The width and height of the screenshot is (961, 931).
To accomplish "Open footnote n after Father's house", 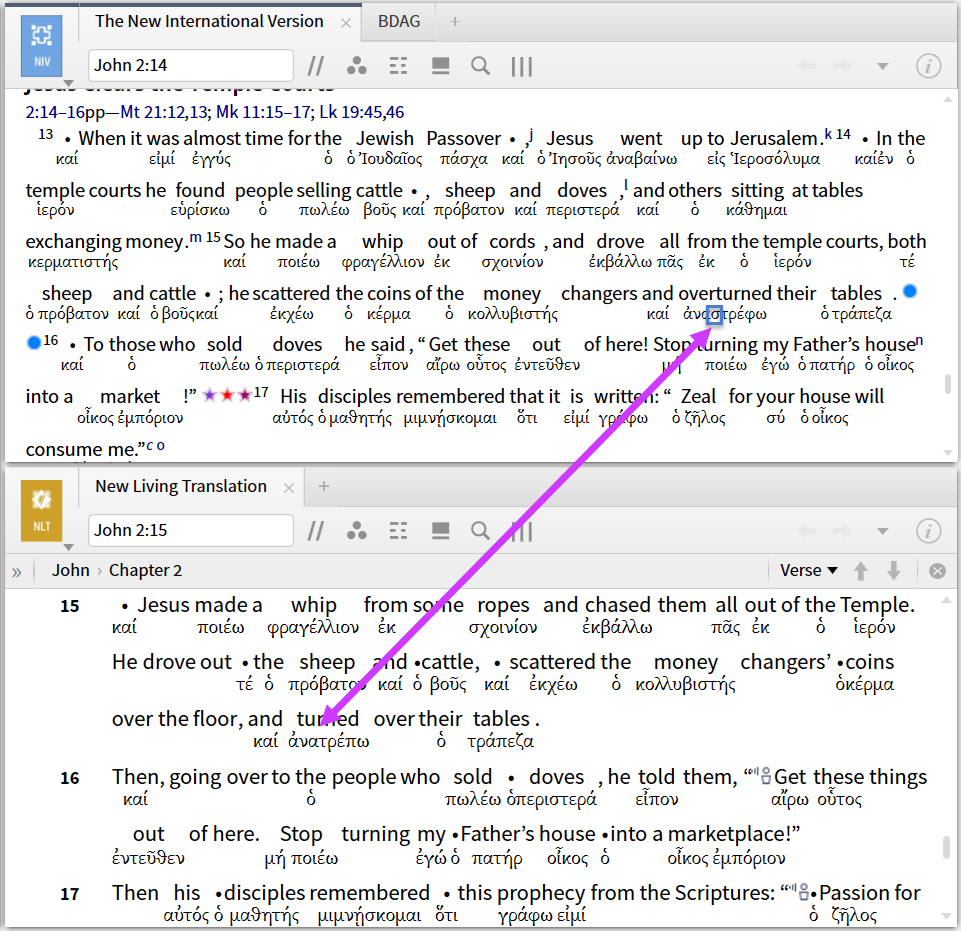I will [919, 341].
